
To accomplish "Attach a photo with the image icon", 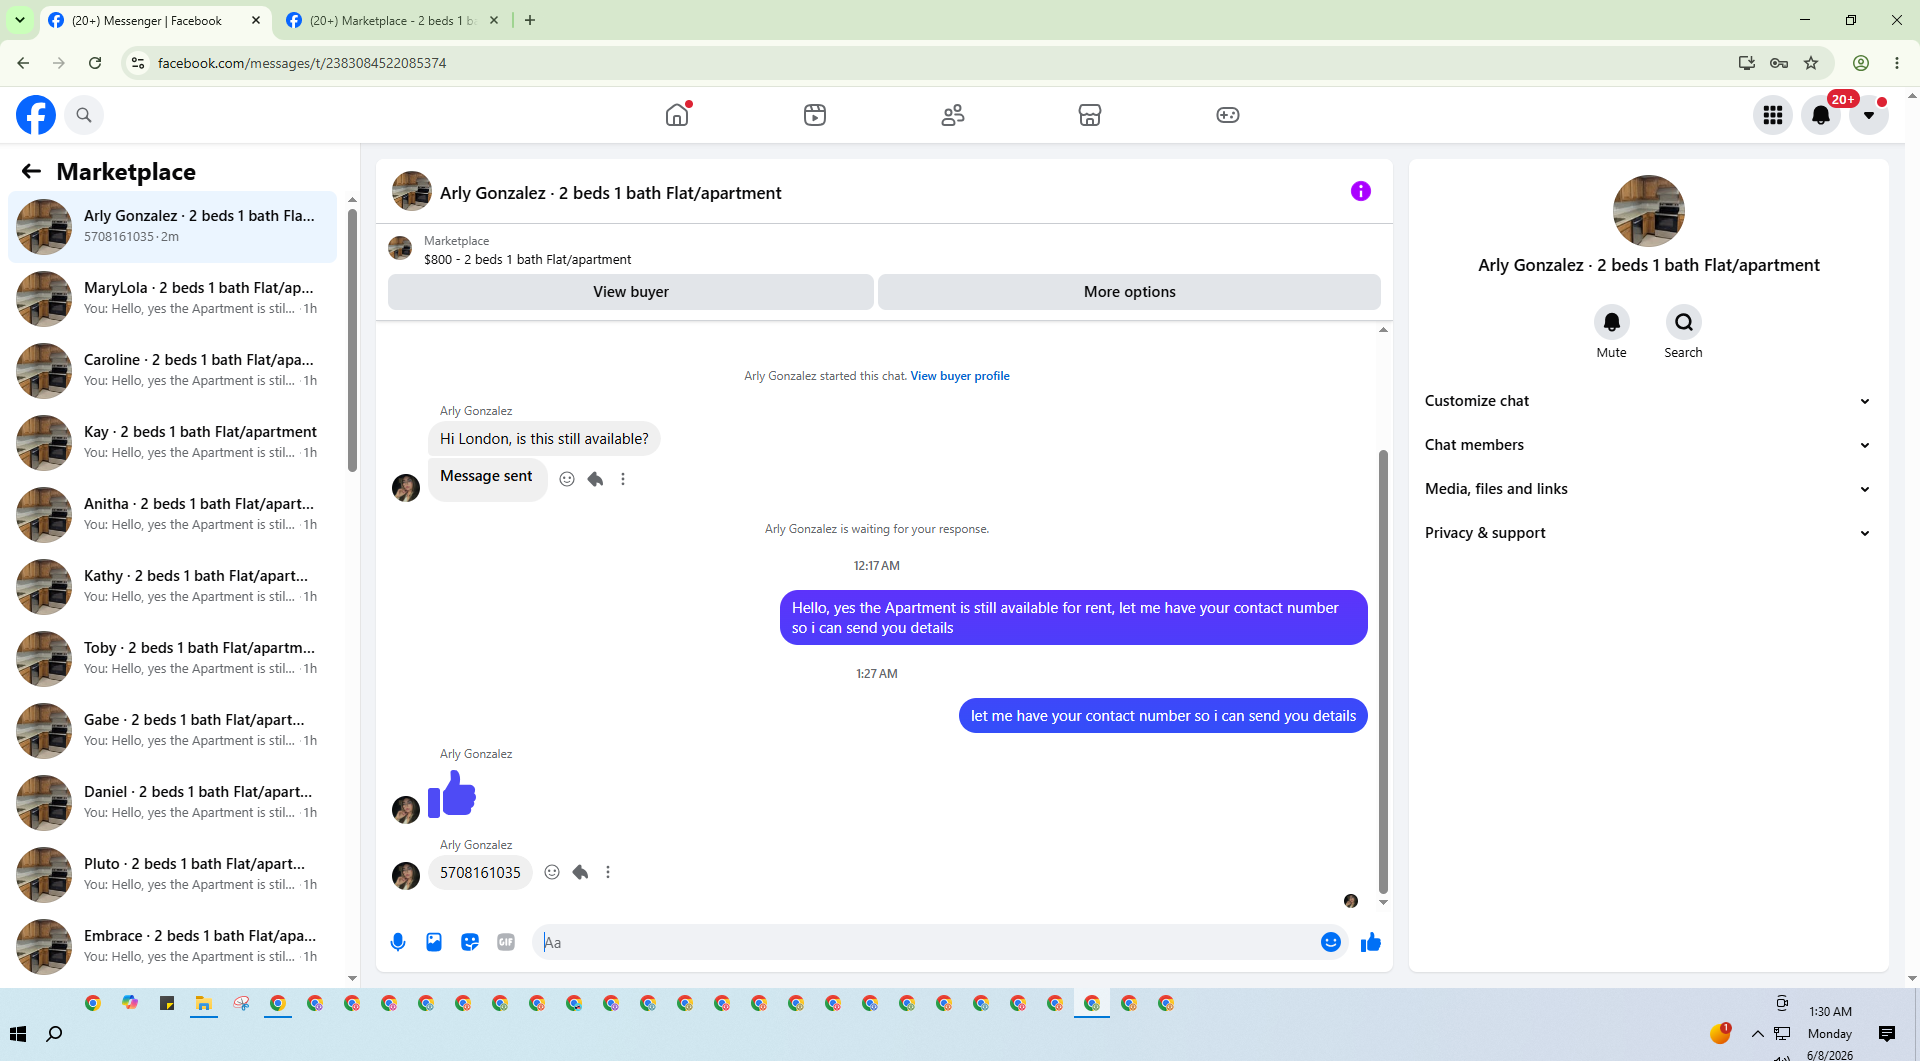I will pyautogui.click(x=434, y=942).
